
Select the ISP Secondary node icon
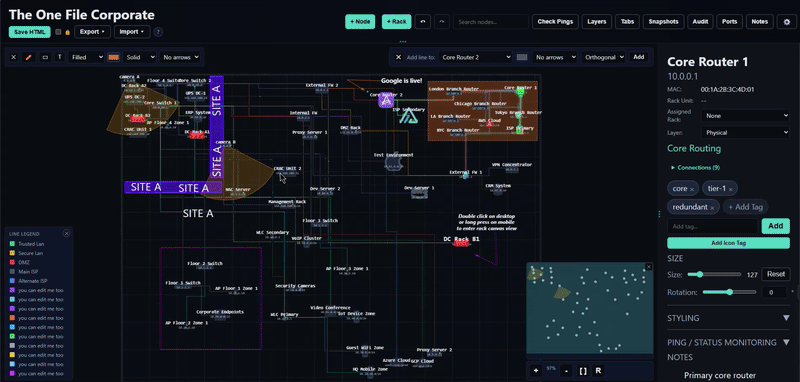point(409,117)
